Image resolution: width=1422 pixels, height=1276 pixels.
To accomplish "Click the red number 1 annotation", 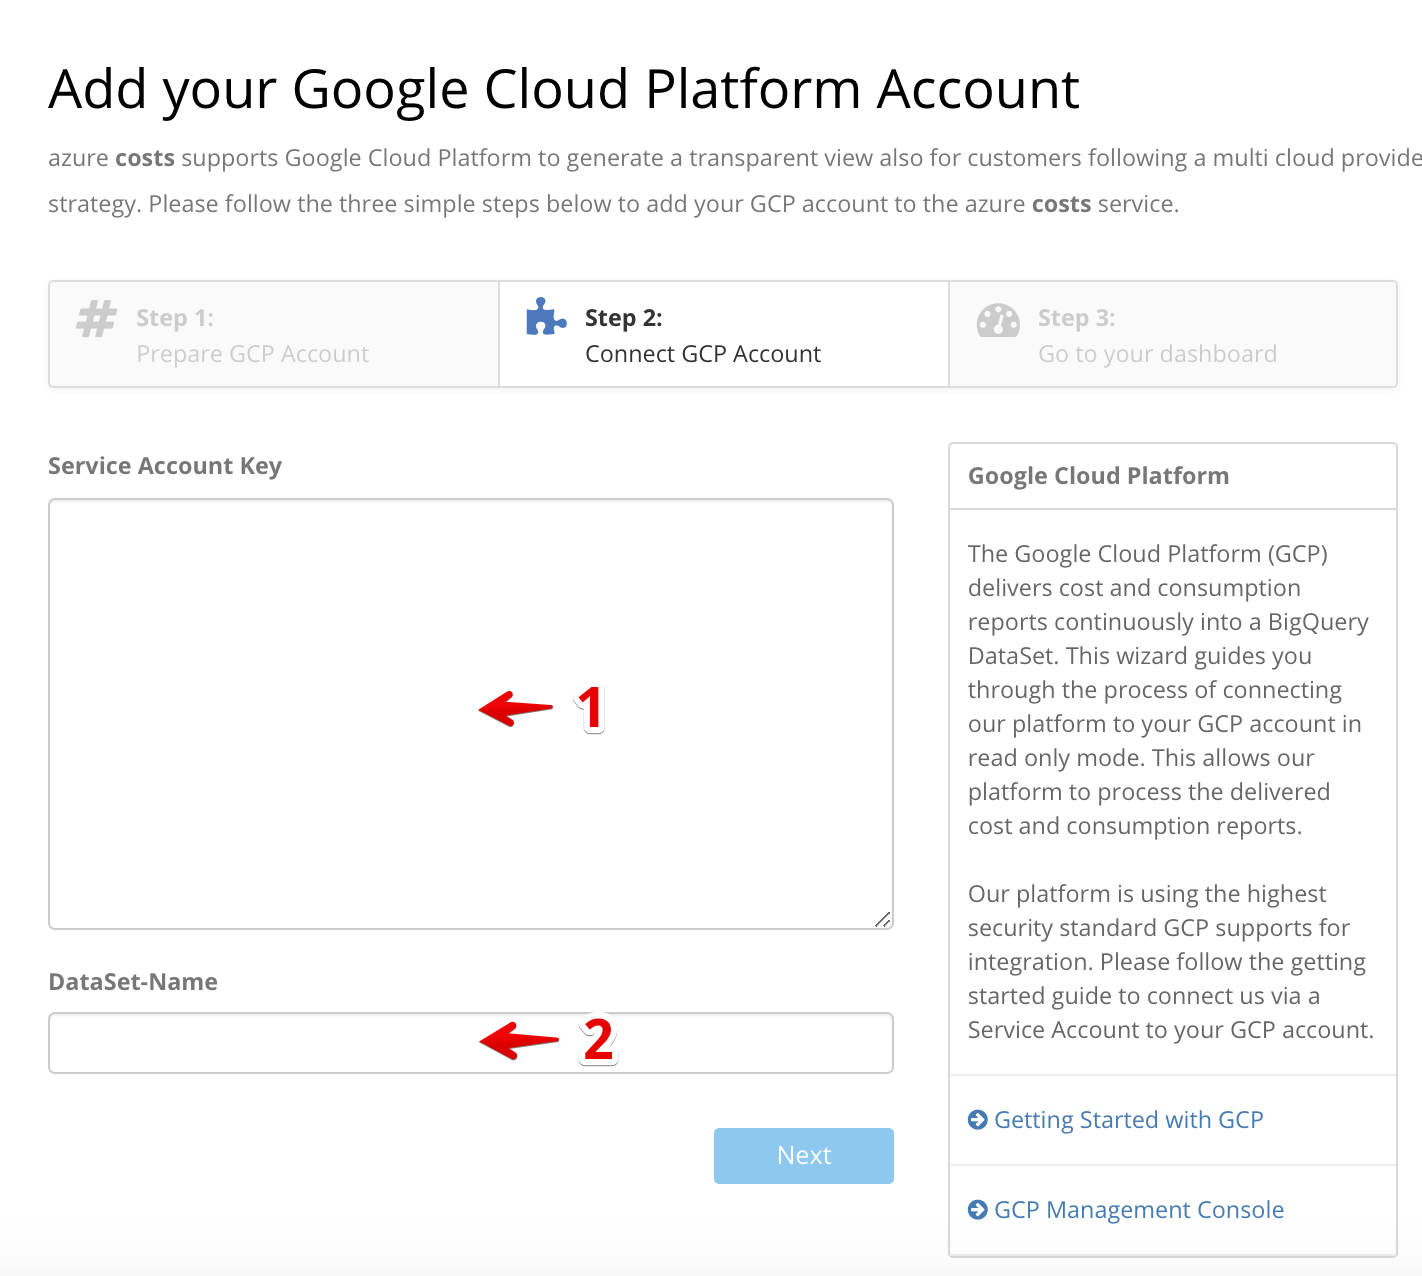I will point(591,709).
